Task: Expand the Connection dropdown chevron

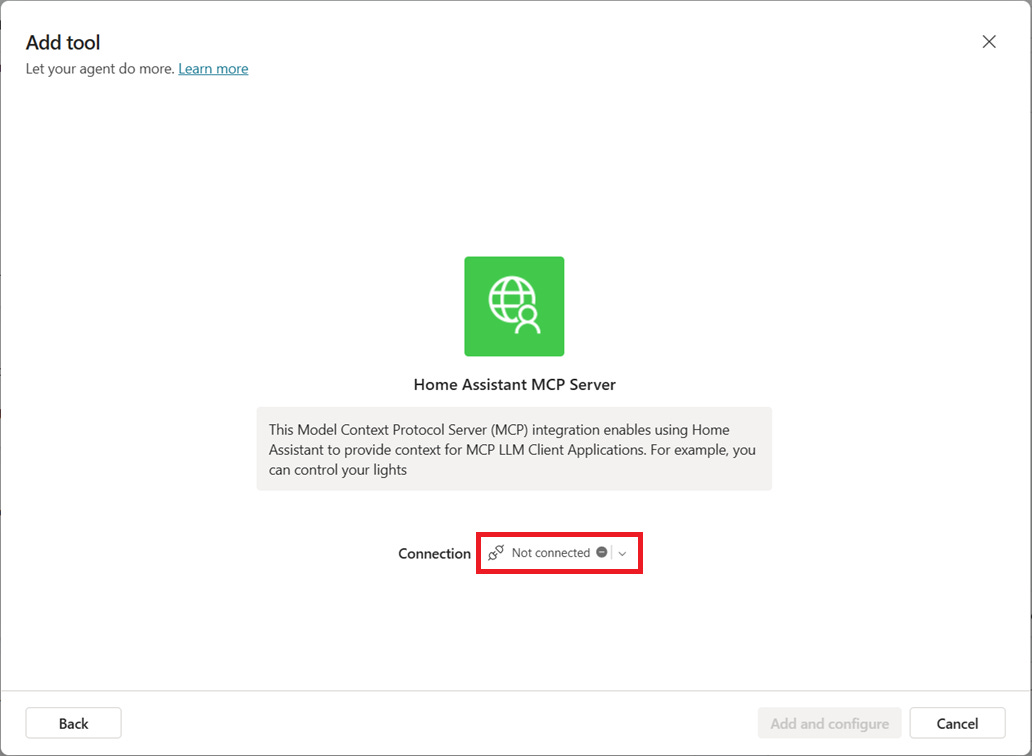Action: pyautogui.click(x=622, y=553)
